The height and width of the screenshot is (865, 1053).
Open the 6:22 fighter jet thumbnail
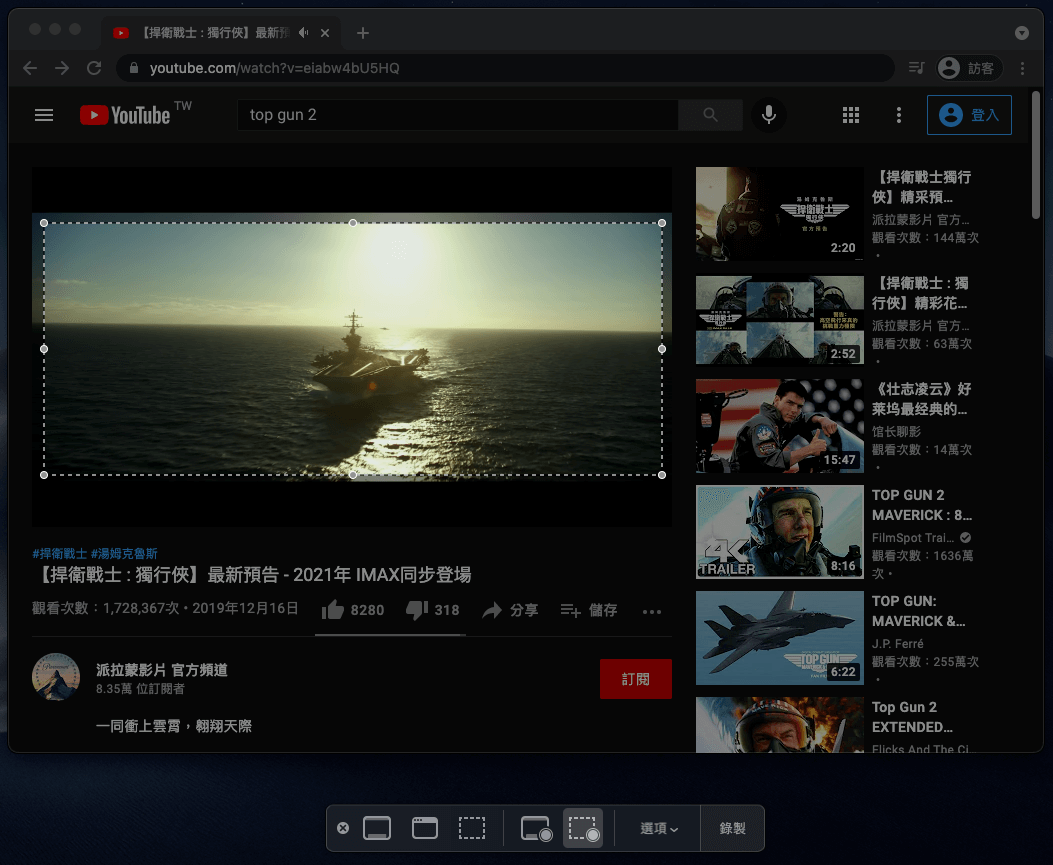point(780,638)
